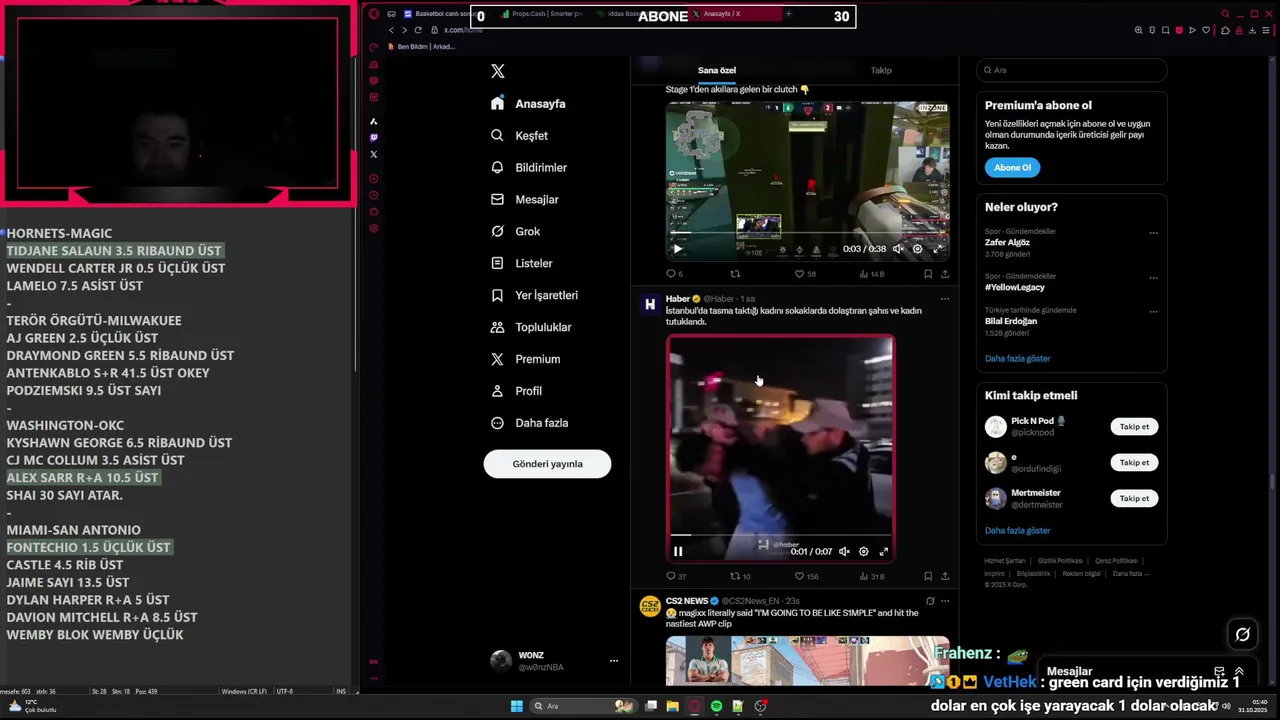Pause the Haber video
Viewport: 1280px width, 720px height.
coord(678,551)
